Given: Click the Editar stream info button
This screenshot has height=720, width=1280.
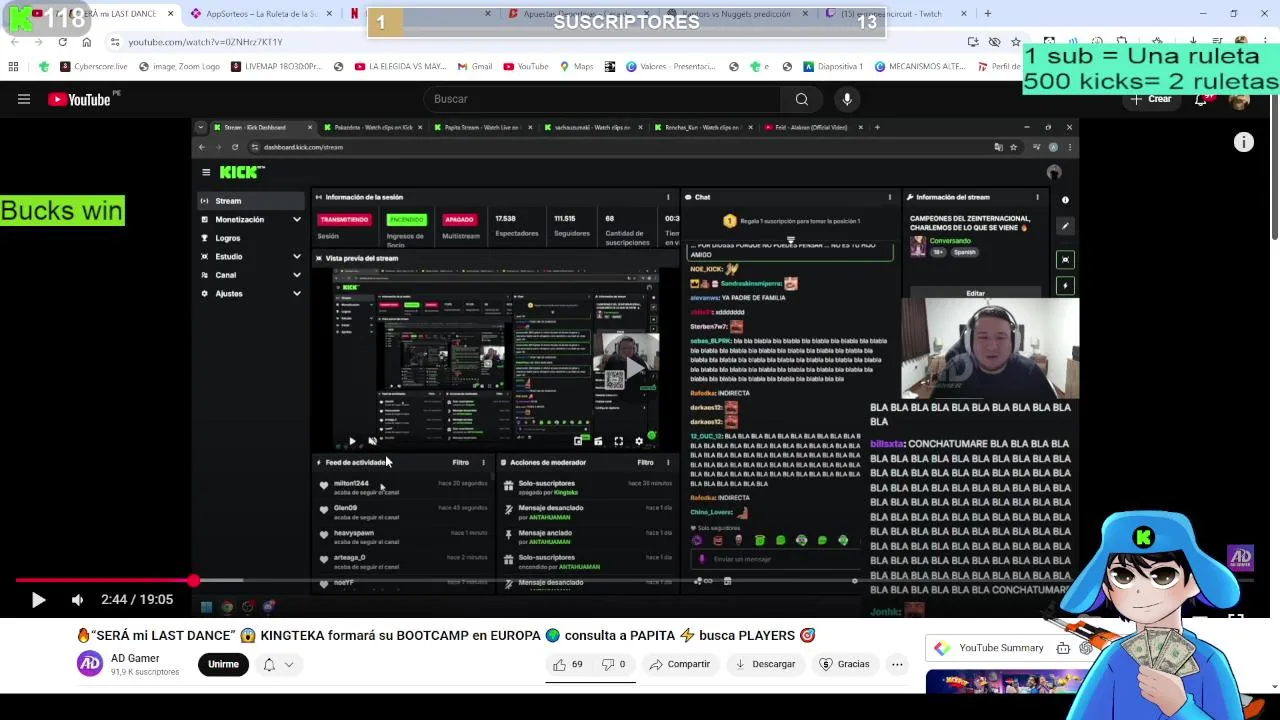Looking at the screenshot, I should (x=975, y=294).
